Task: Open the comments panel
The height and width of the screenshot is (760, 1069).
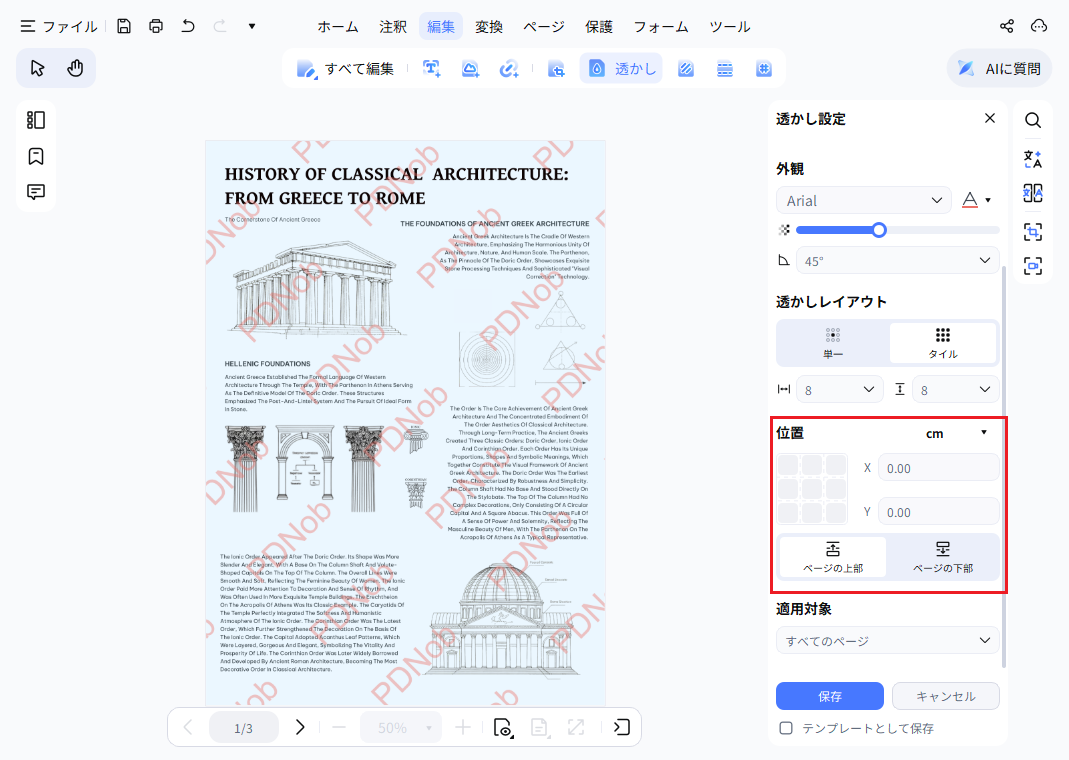Action: (35, 192)
